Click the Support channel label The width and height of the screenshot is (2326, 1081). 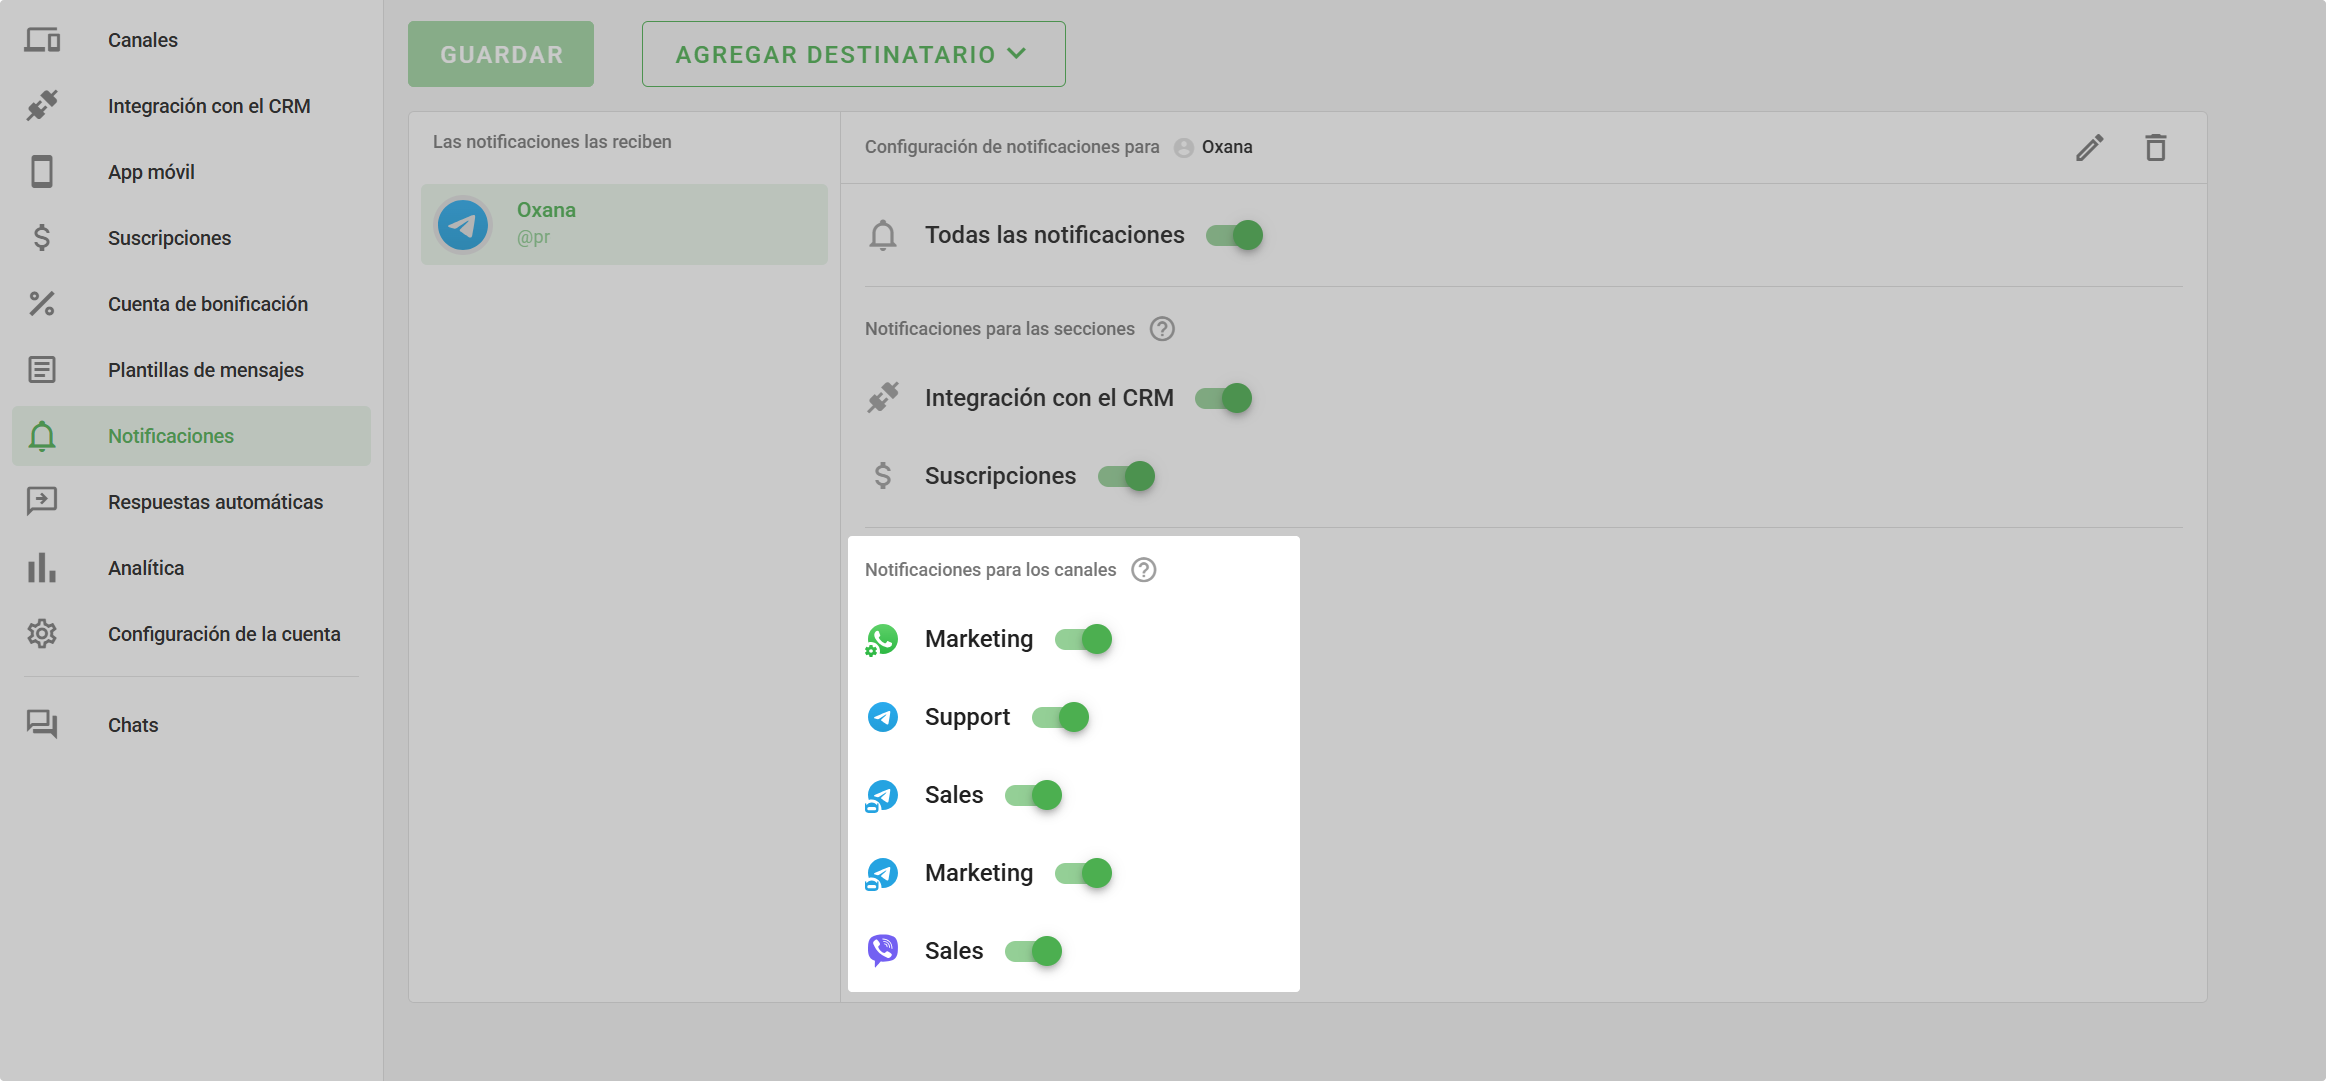click(x=967, y=717)
